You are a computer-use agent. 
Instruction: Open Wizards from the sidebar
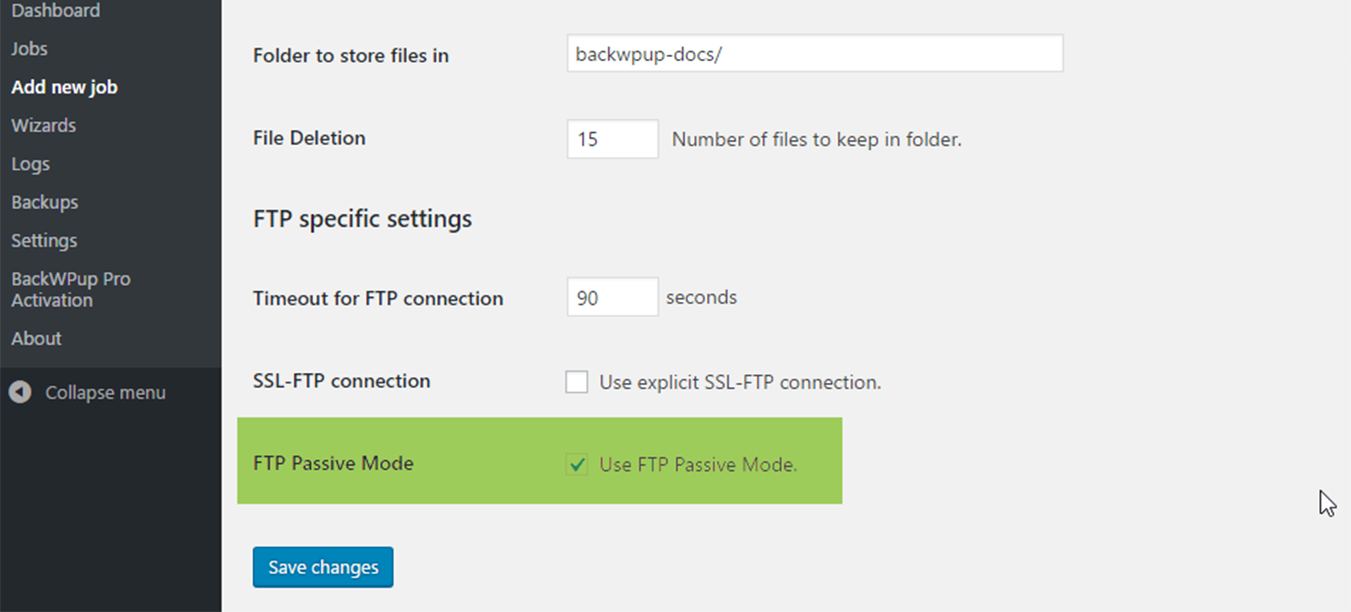44,126
